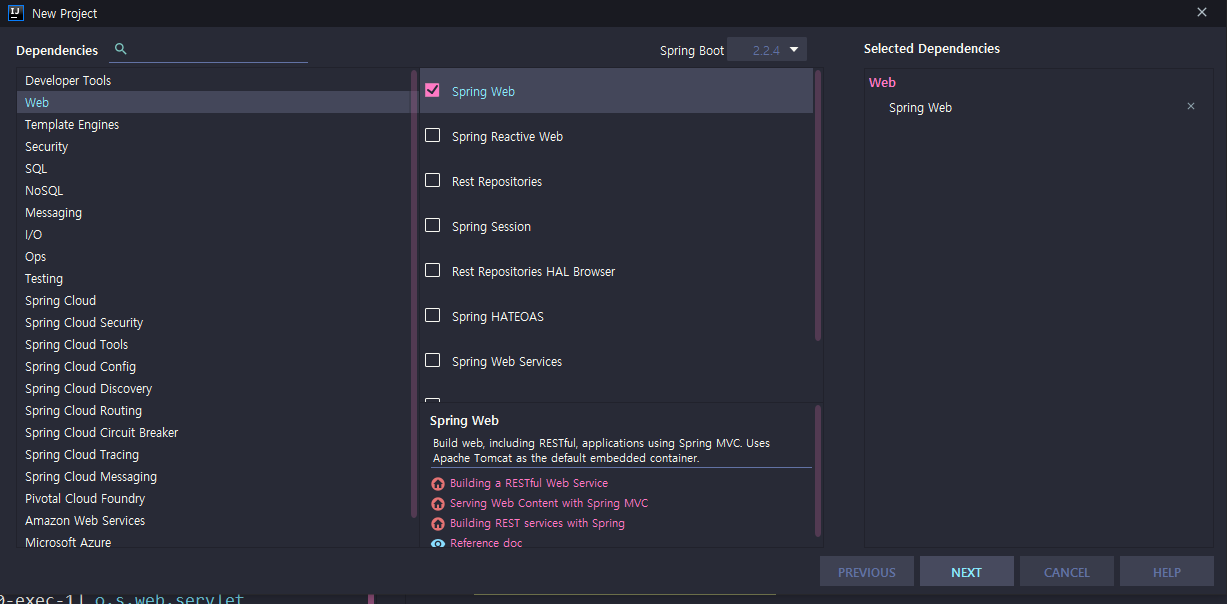The height and width of the screenshot is (604, 1227).
Task: Open the Spring Boot version dropdown
Action: pos(767,50)
